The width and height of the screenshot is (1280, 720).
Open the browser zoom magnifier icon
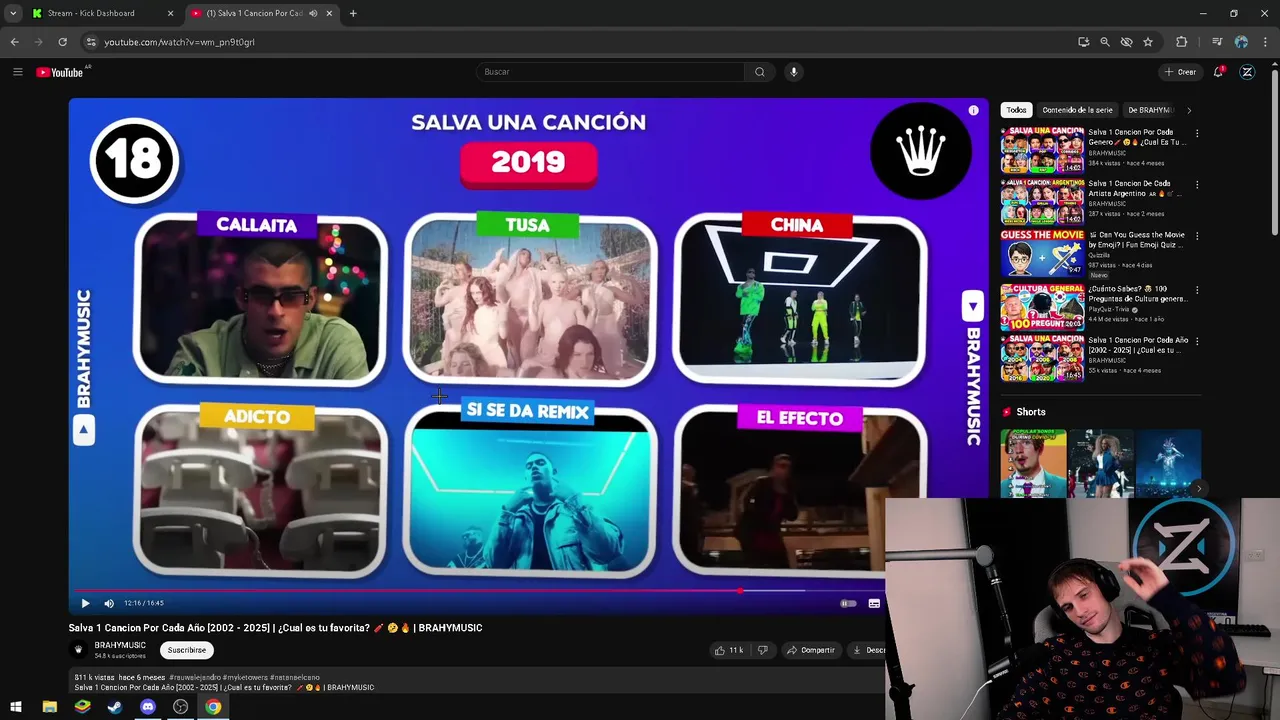[x=1105, y=42]
